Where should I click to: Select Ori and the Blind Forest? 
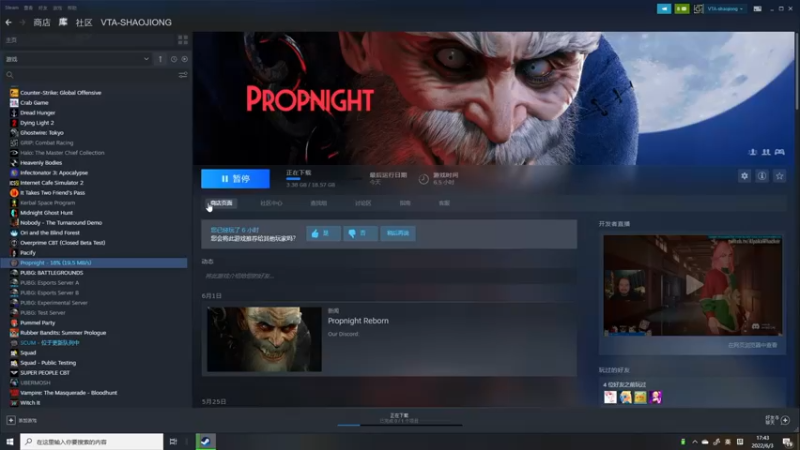[50, 233]
